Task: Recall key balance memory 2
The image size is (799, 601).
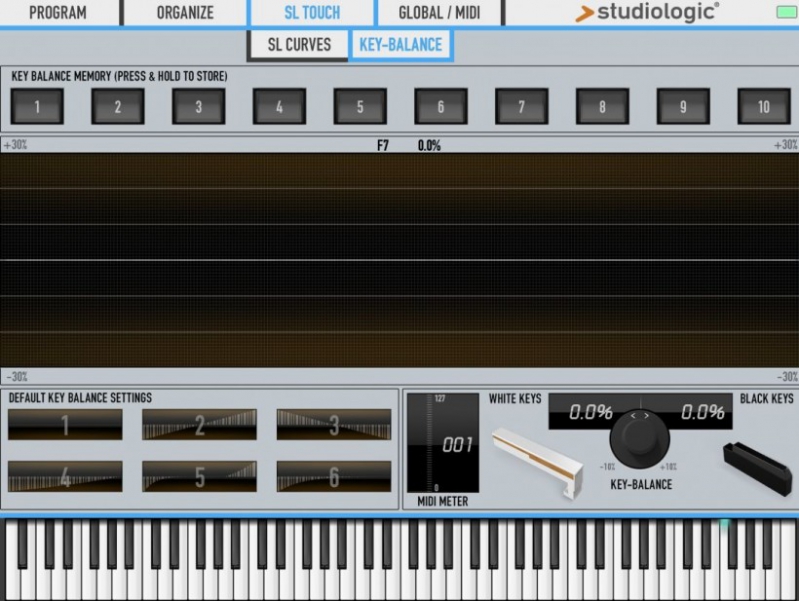Action: [x=118, y=107]
